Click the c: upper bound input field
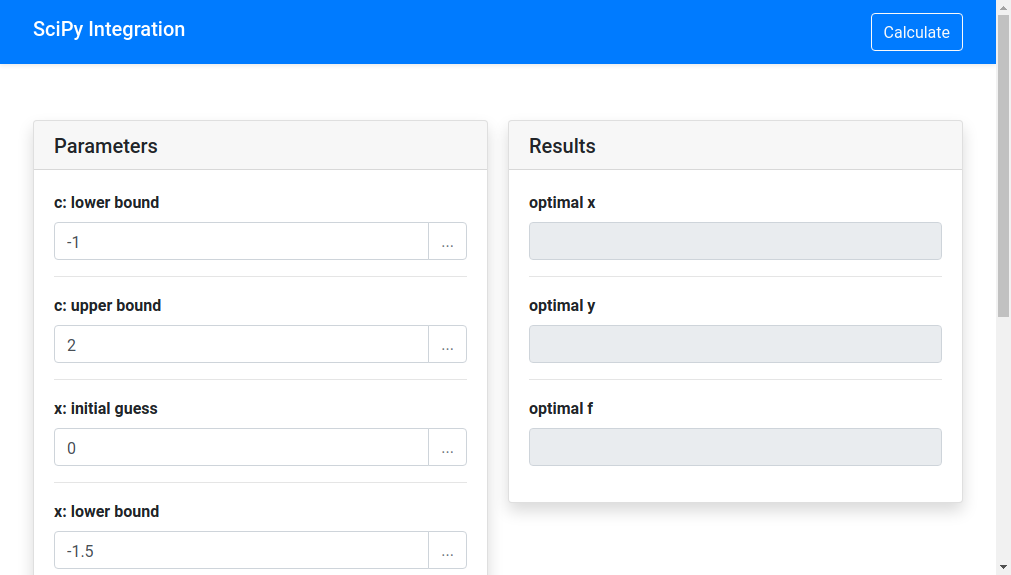The height and width of the screenshot is (575, 1011). click(x=241, y=345)
